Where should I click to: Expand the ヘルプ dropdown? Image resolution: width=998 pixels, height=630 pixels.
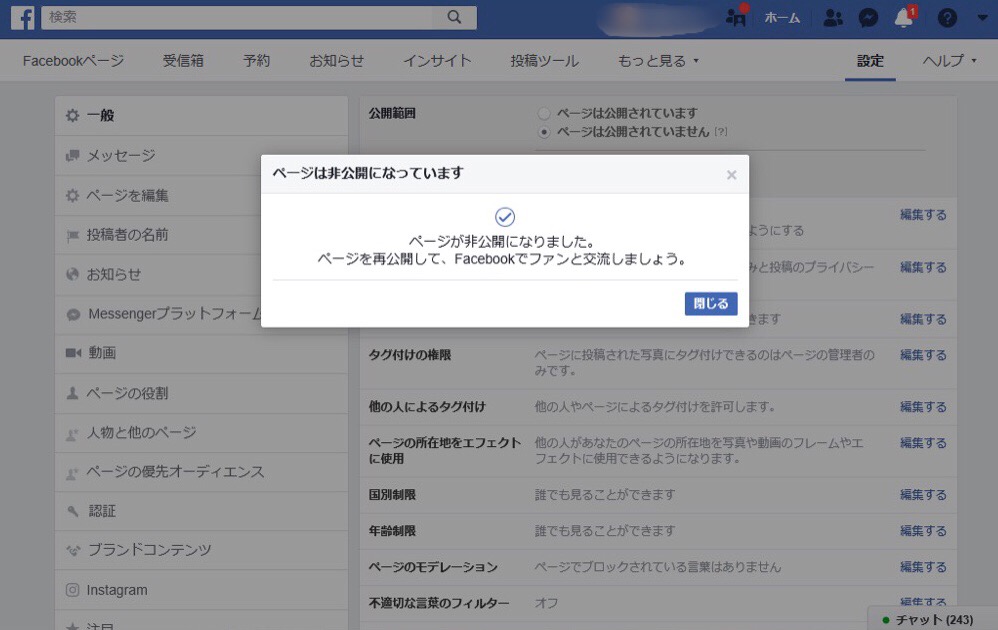tap(944, 61)
